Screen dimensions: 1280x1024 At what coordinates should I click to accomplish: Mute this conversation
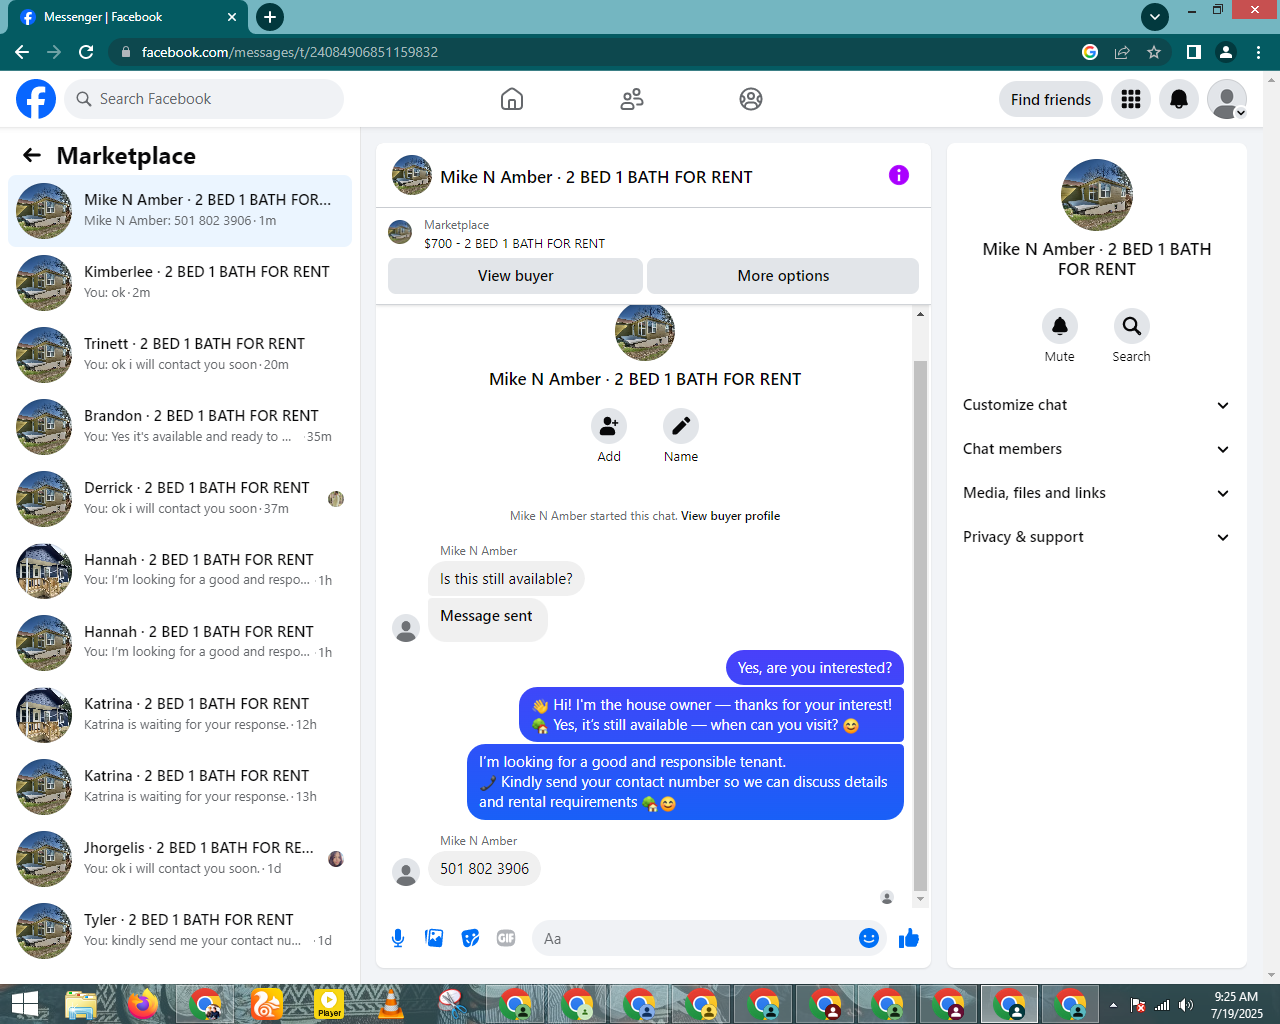1060,326
